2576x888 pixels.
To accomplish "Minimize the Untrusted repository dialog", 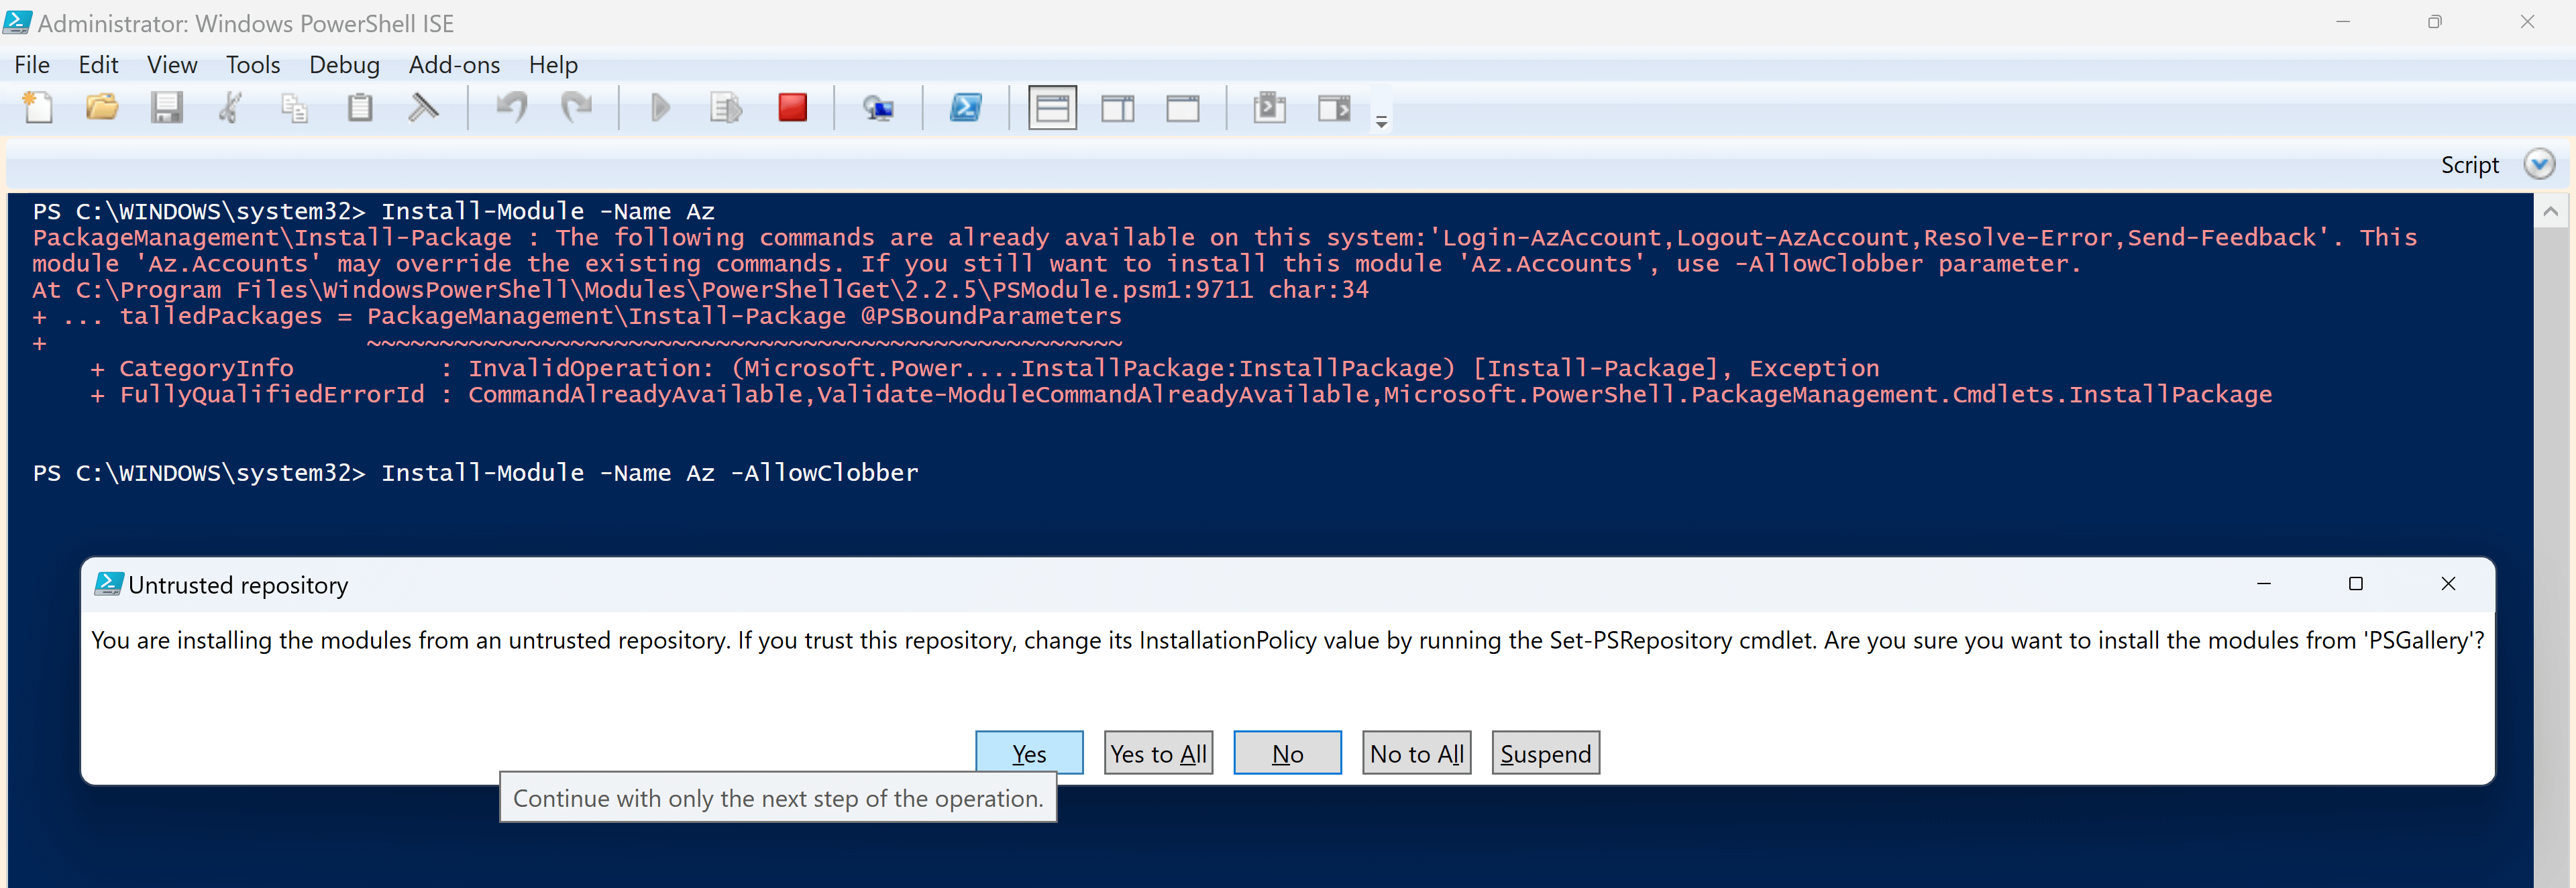I will click(x=2264, y=584).
